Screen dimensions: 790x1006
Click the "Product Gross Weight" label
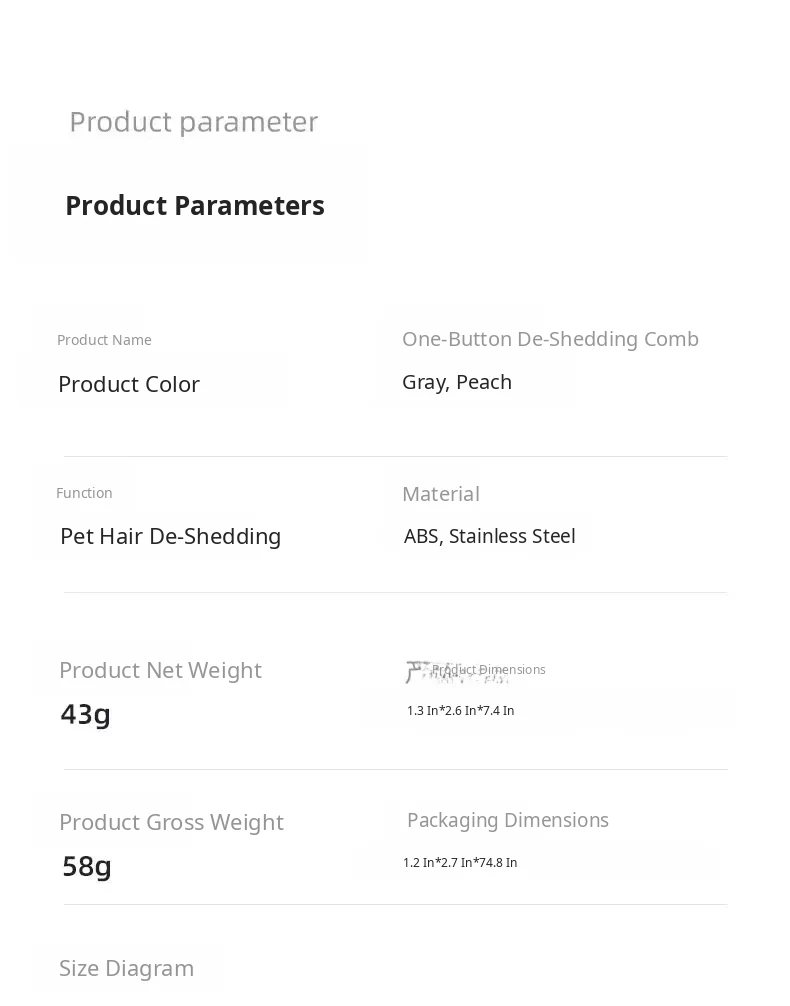click(x=171, y=822)
